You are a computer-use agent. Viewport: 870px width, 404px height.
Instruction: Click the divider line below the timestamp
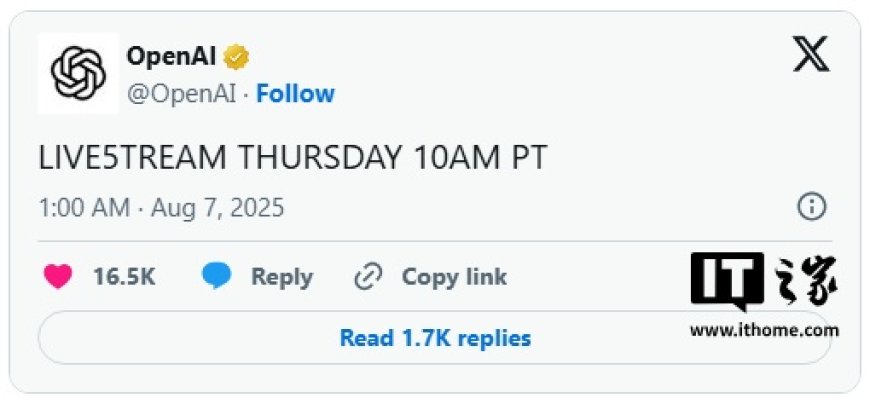click(434, 241)
